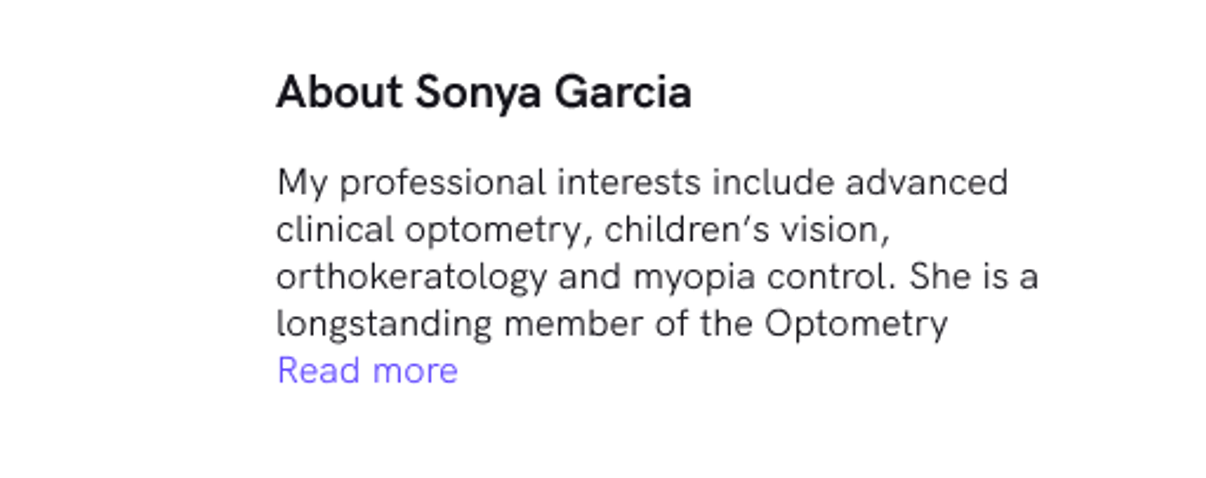Click the Read more link
Image resolution: width=1206 pixels, height=478 pixels.
tap(367, 371)
